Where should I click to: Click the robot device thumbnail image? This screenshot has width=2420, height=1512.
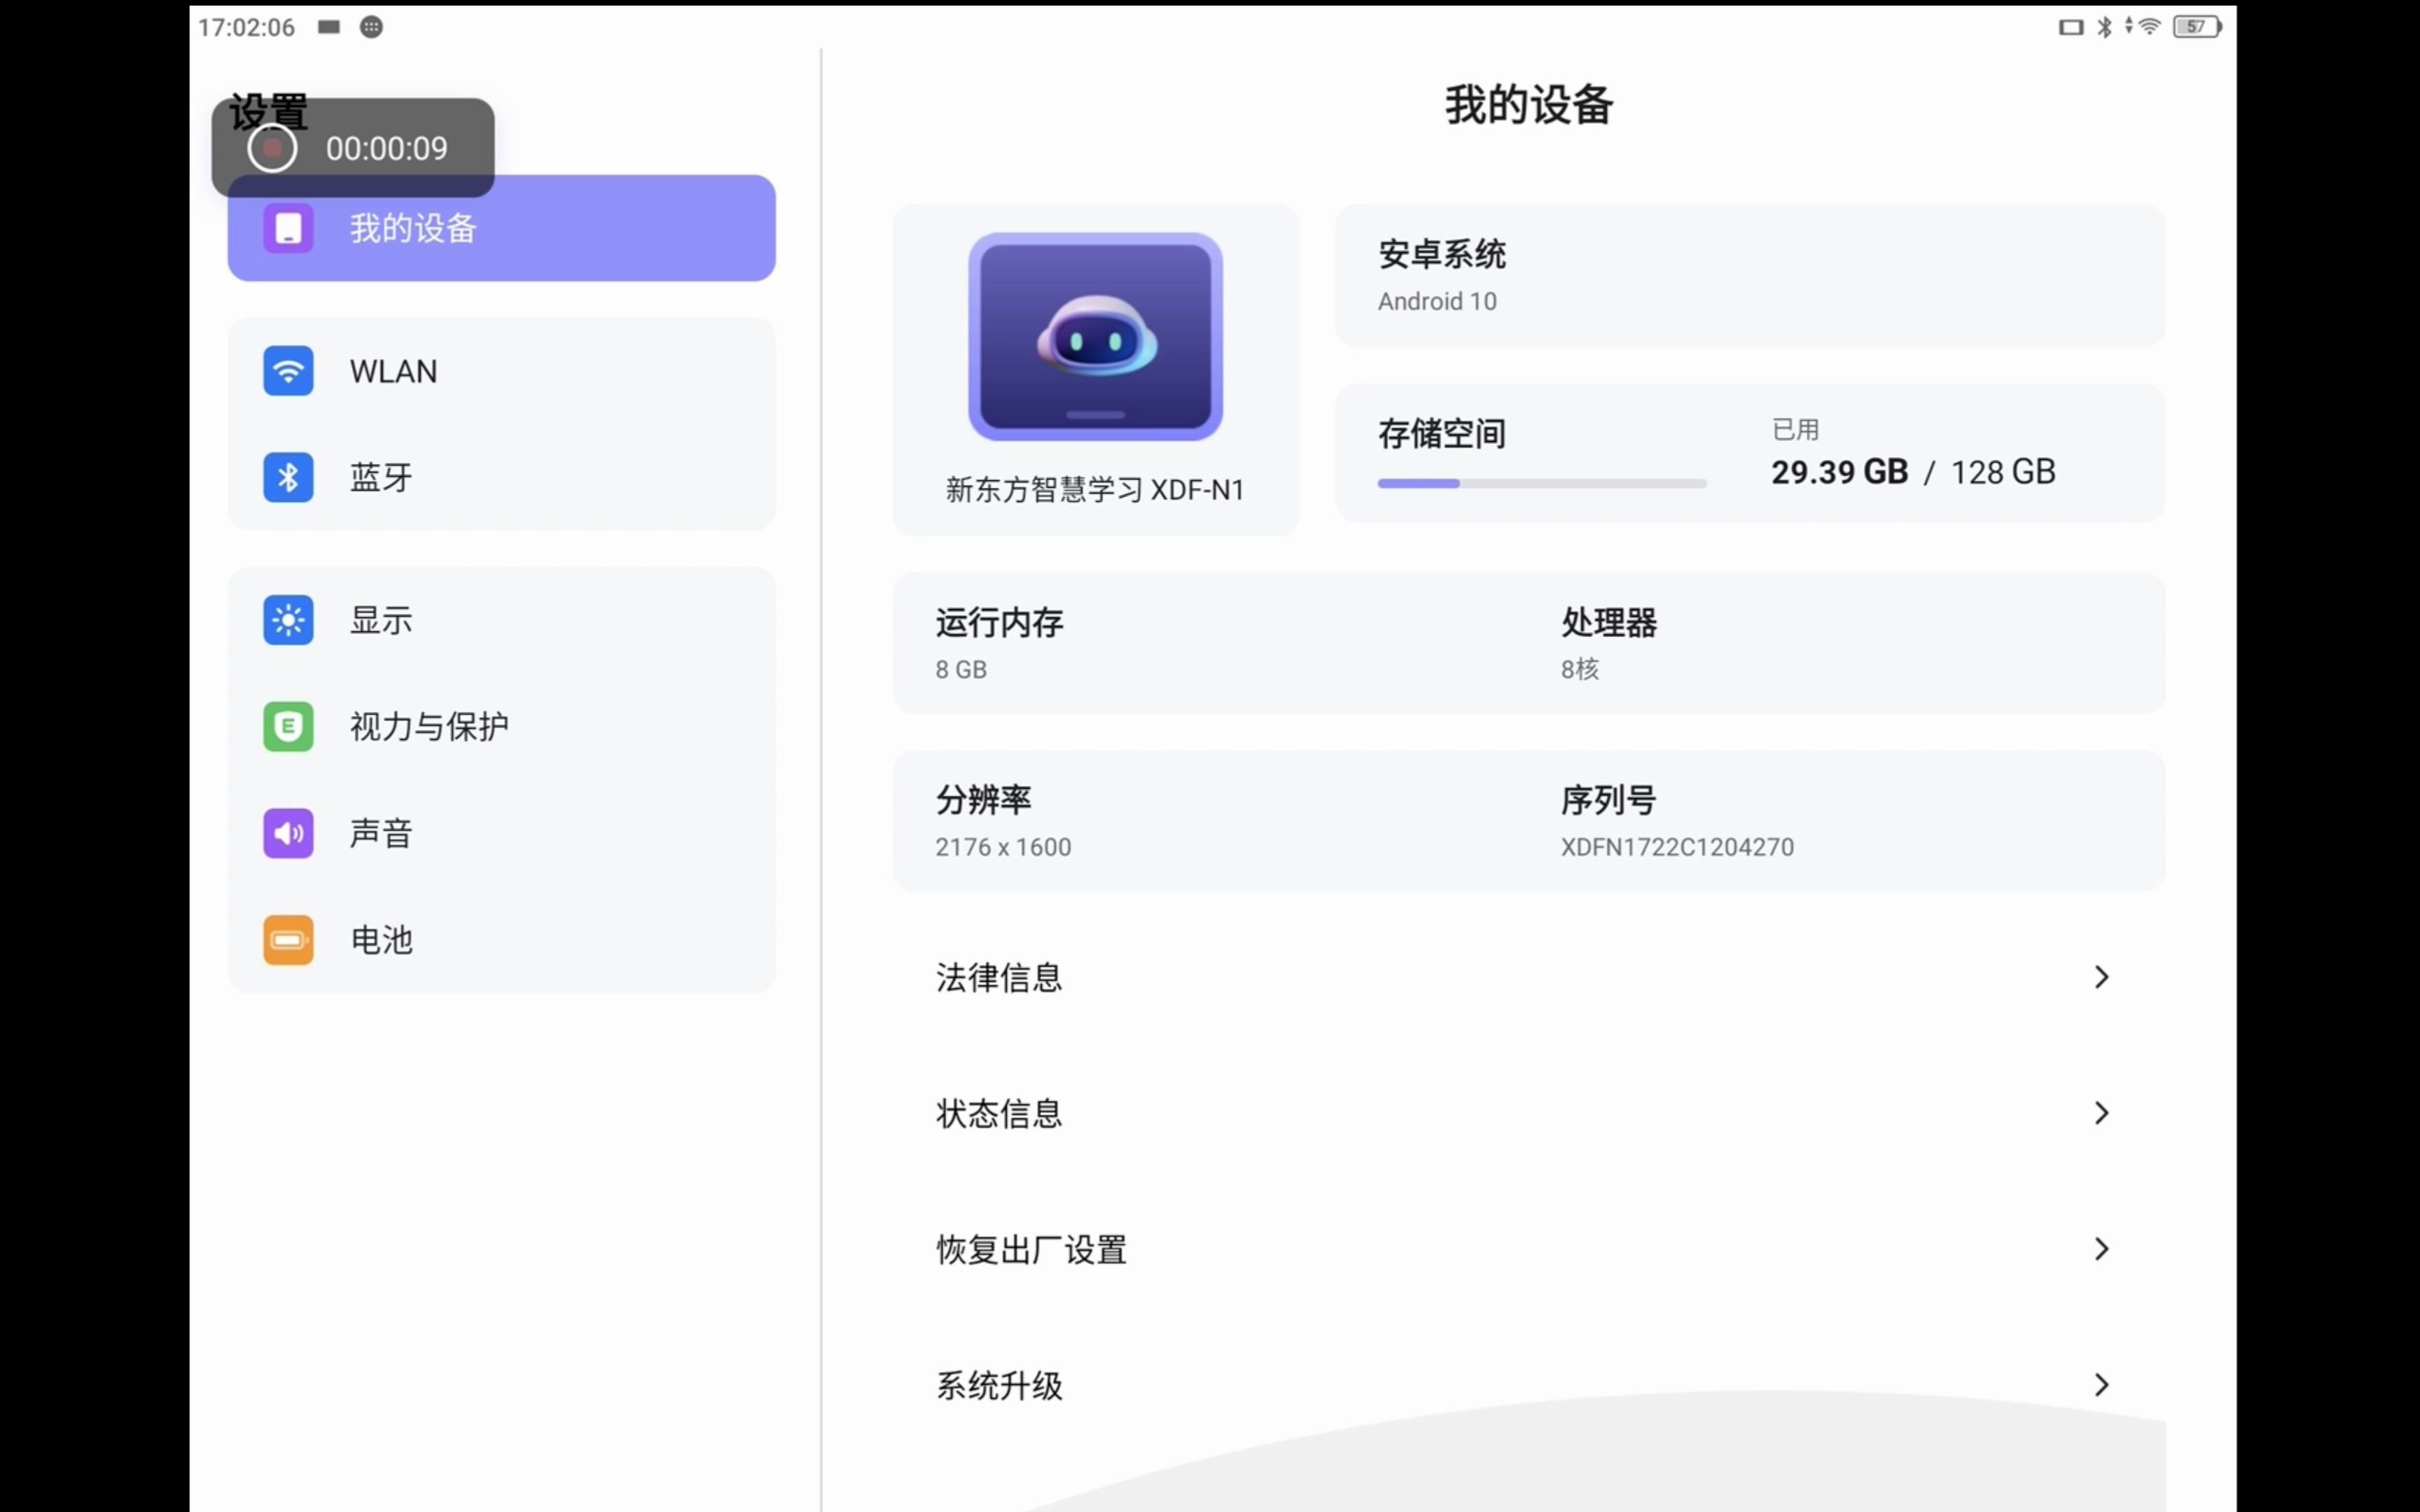click(1095, 337)
